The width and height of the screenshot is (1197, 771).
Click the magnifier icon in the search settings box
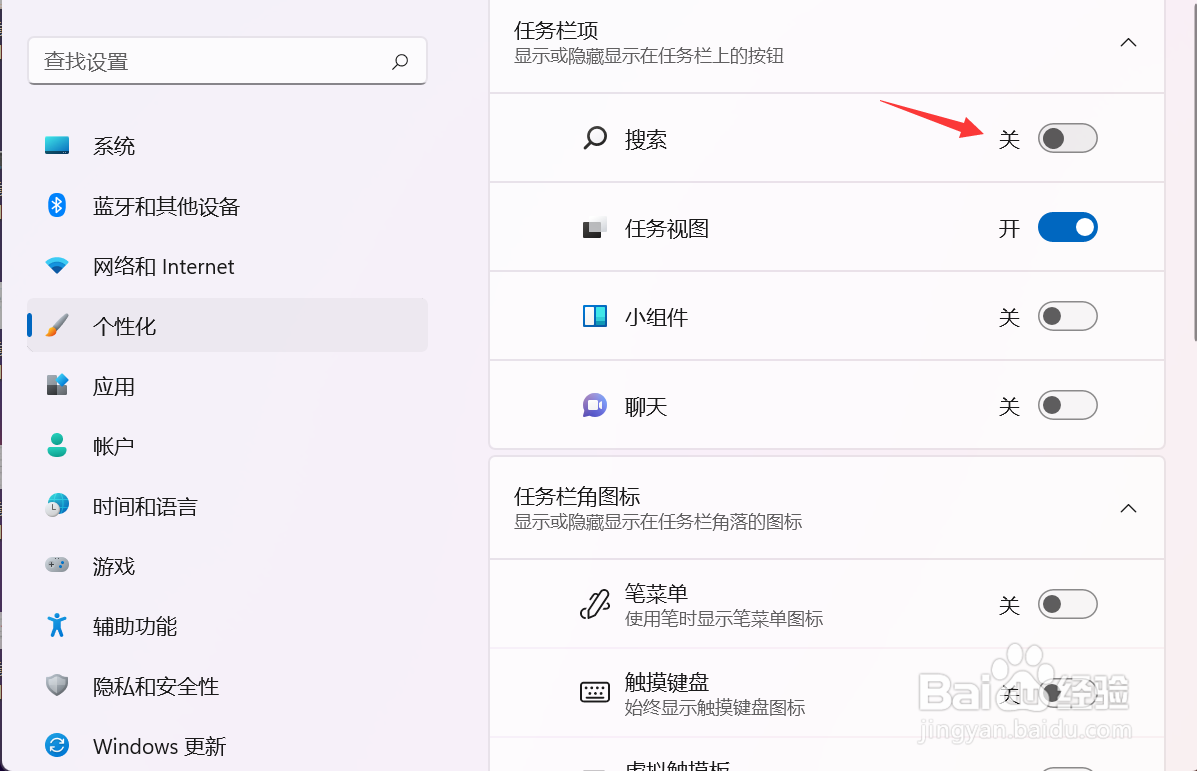[400, 61]
